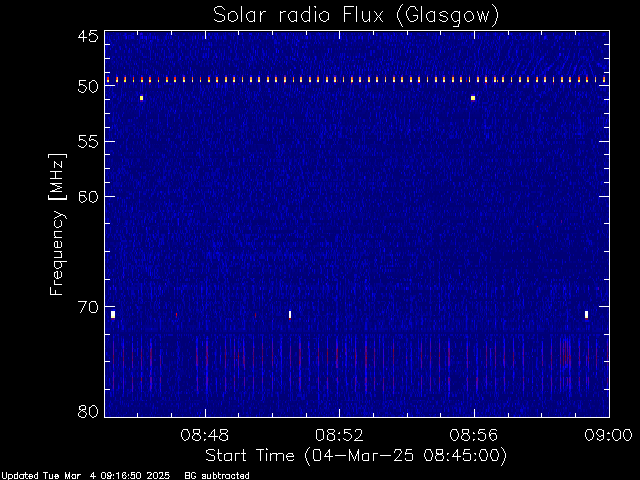This screenshot has width=640, height=480.
Task: Click the 'Solar radio Flux (Glasgow)' title
Action: tap(356, 16)
